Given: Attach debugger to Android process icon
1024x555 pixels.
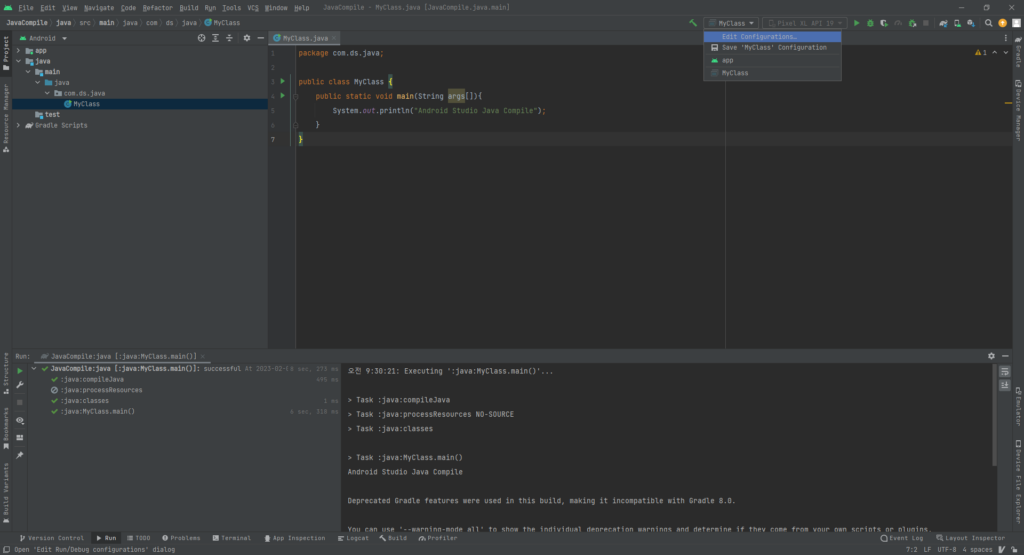Looking at the screenshot, I should pos(912,23).
